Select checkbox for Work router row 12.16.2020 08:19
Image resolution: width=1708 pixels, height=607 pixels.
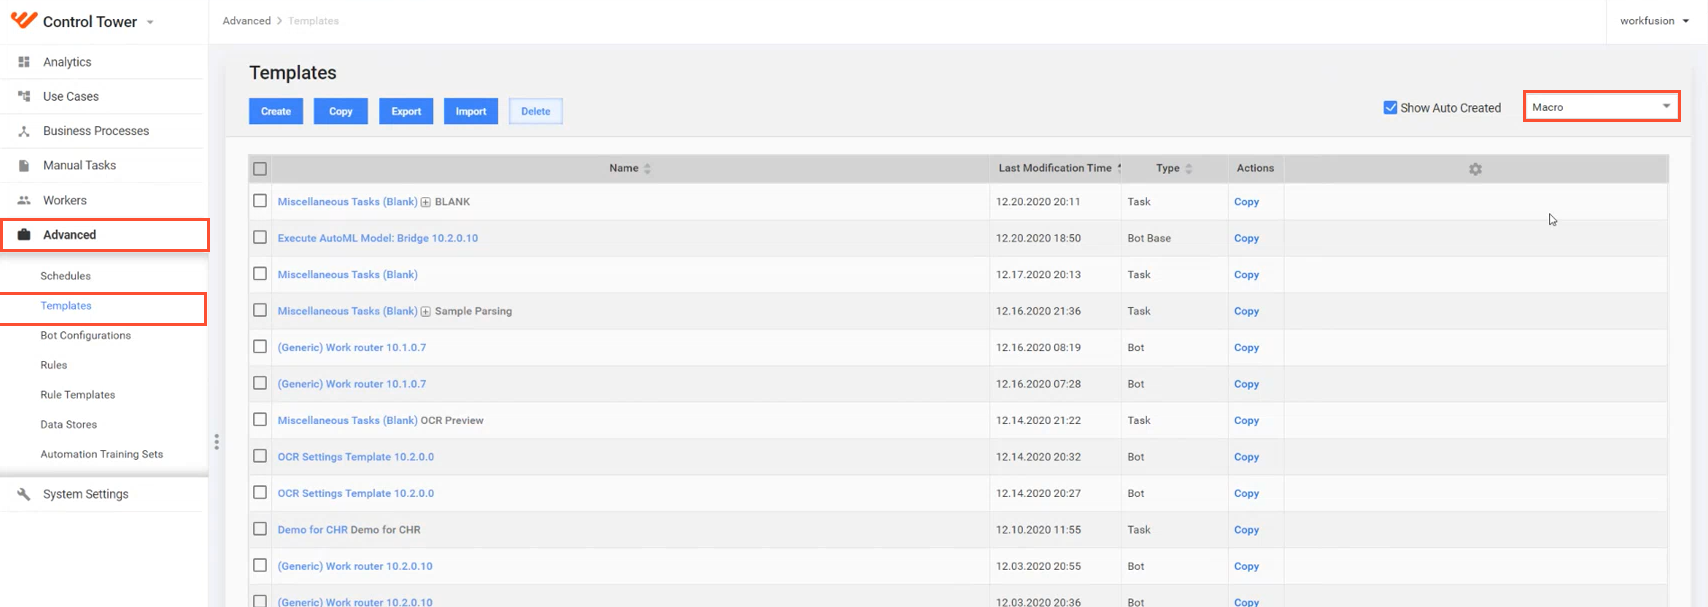click(x=260, y=347)
